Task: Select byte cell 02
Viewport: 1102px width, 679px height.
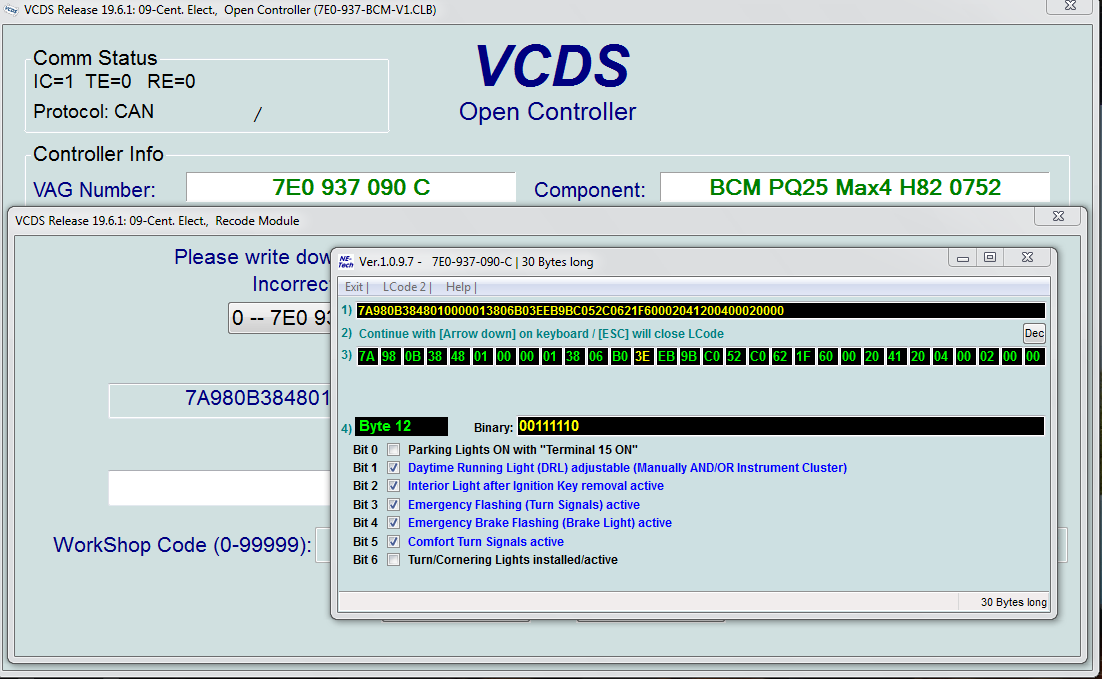Action: [x=987, y=356]
